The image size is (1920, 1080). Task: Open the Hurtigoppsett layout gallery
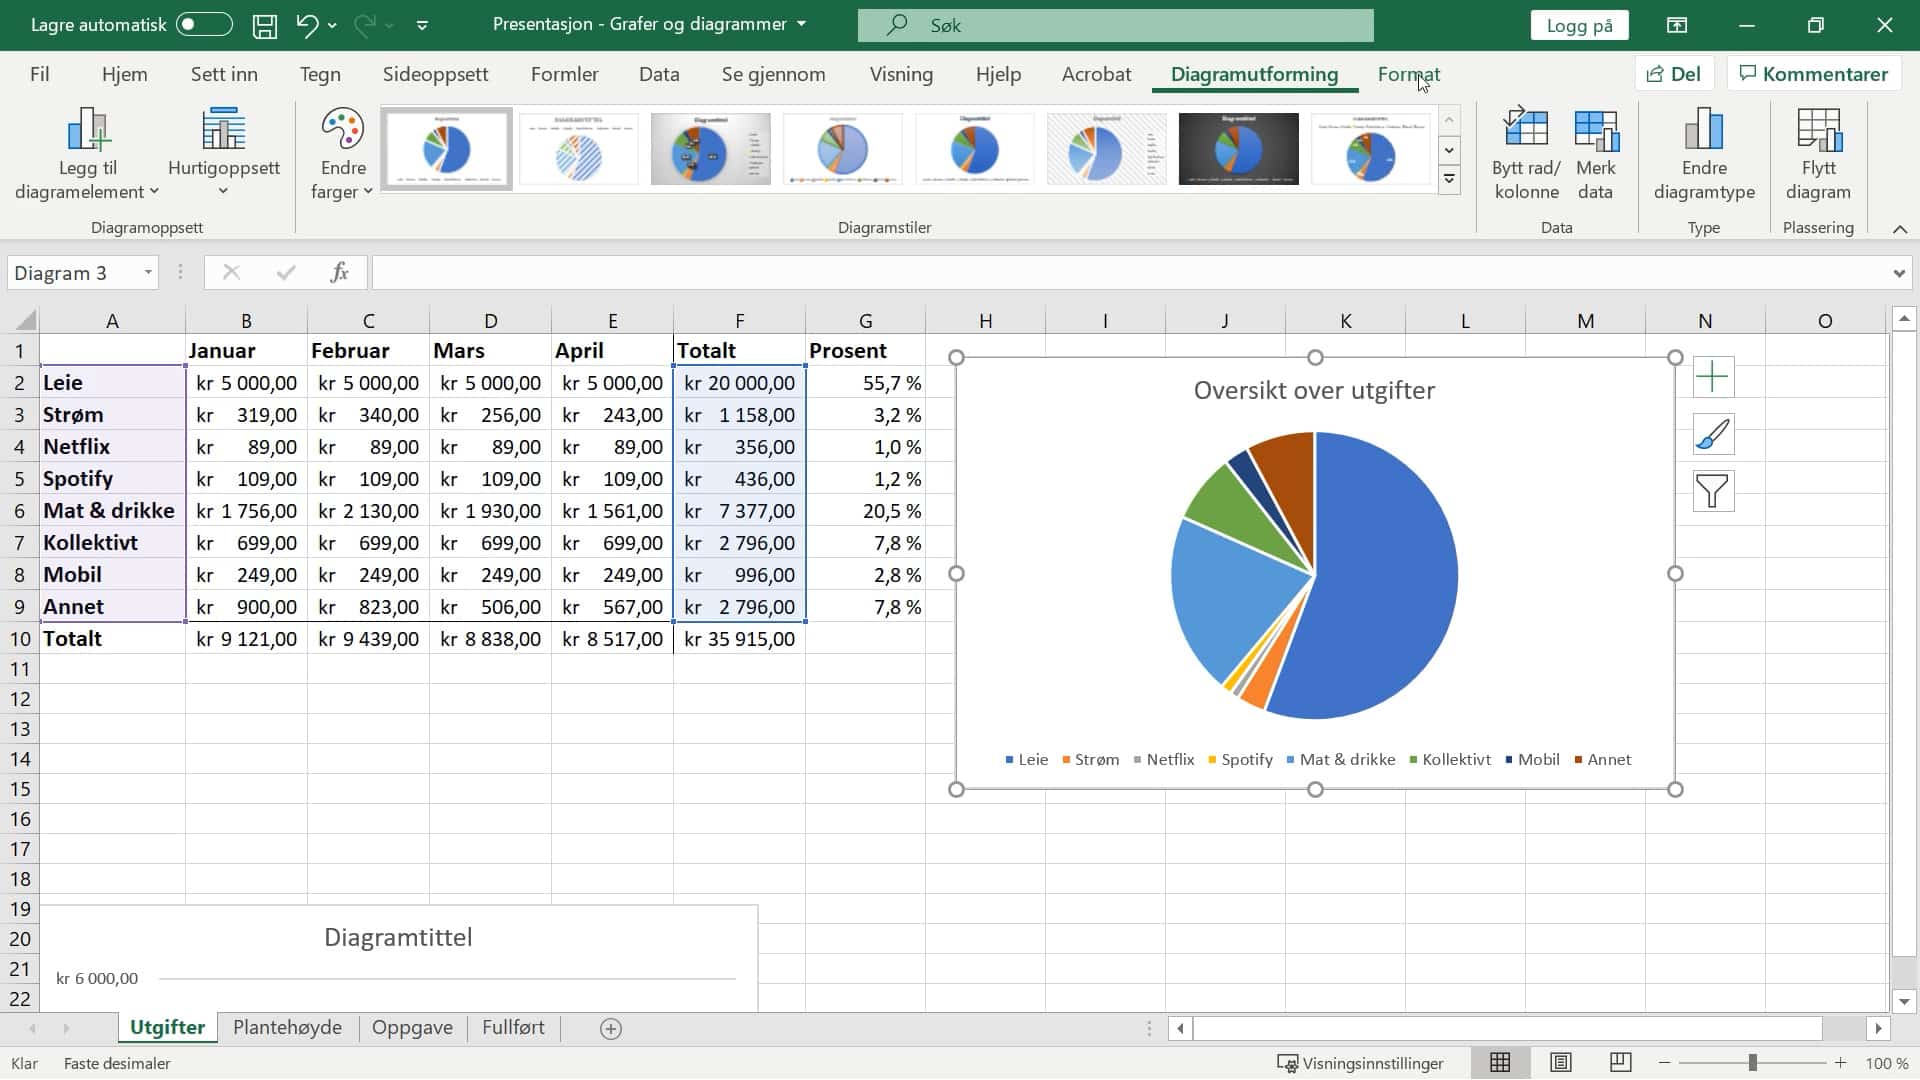tap(223, 153)
